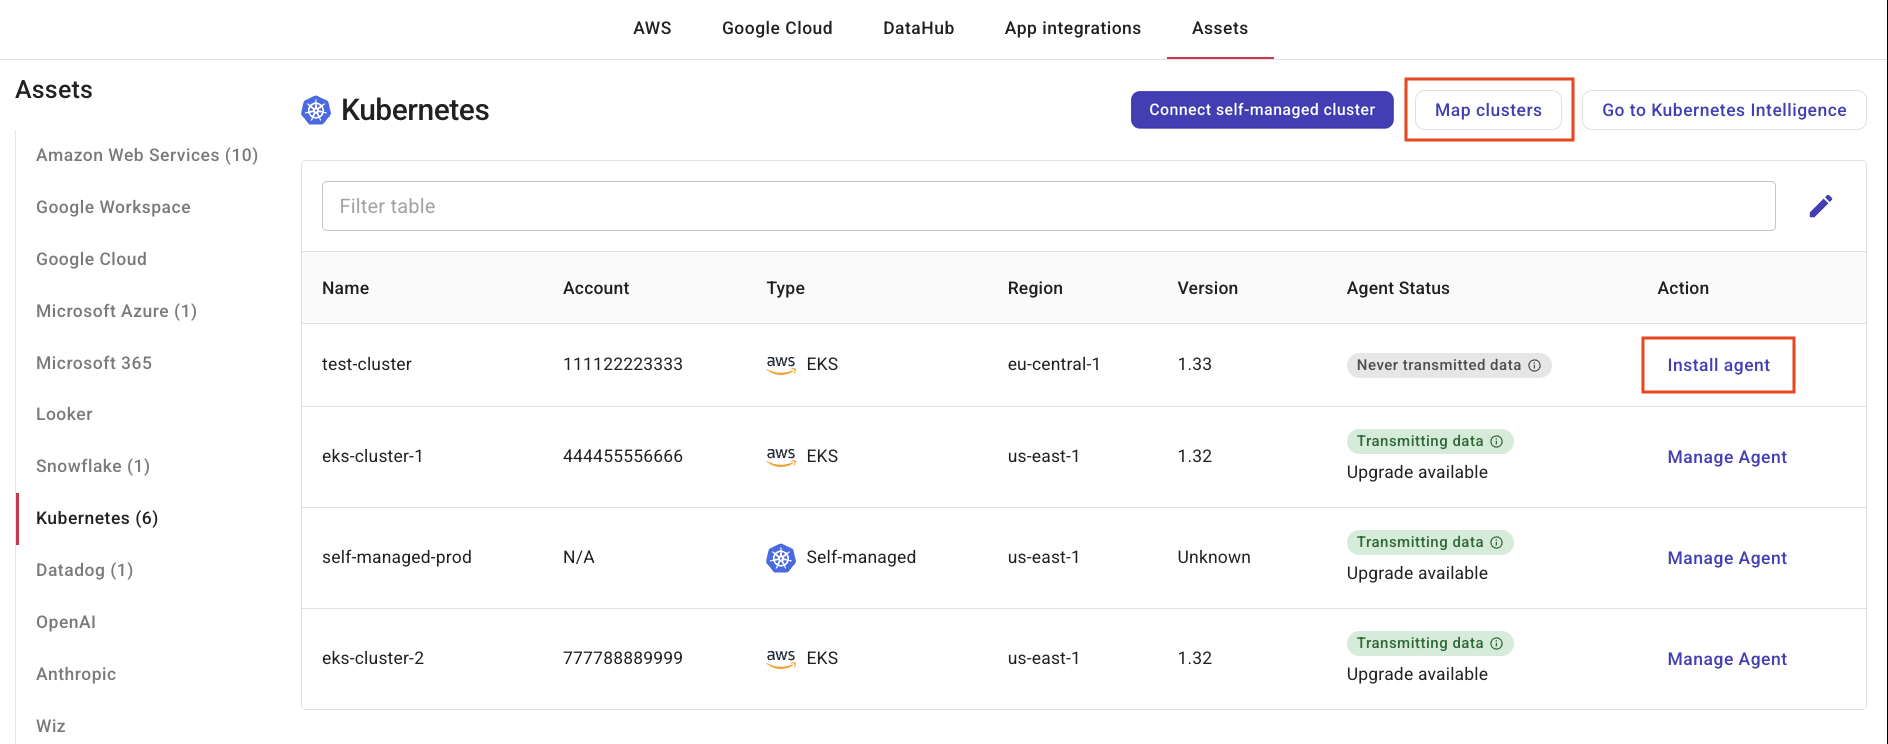The width and height of the screenshot is (1888, 744).
Task: Click info icon on Never transmitted data badge
Action: click(1534, 365)
